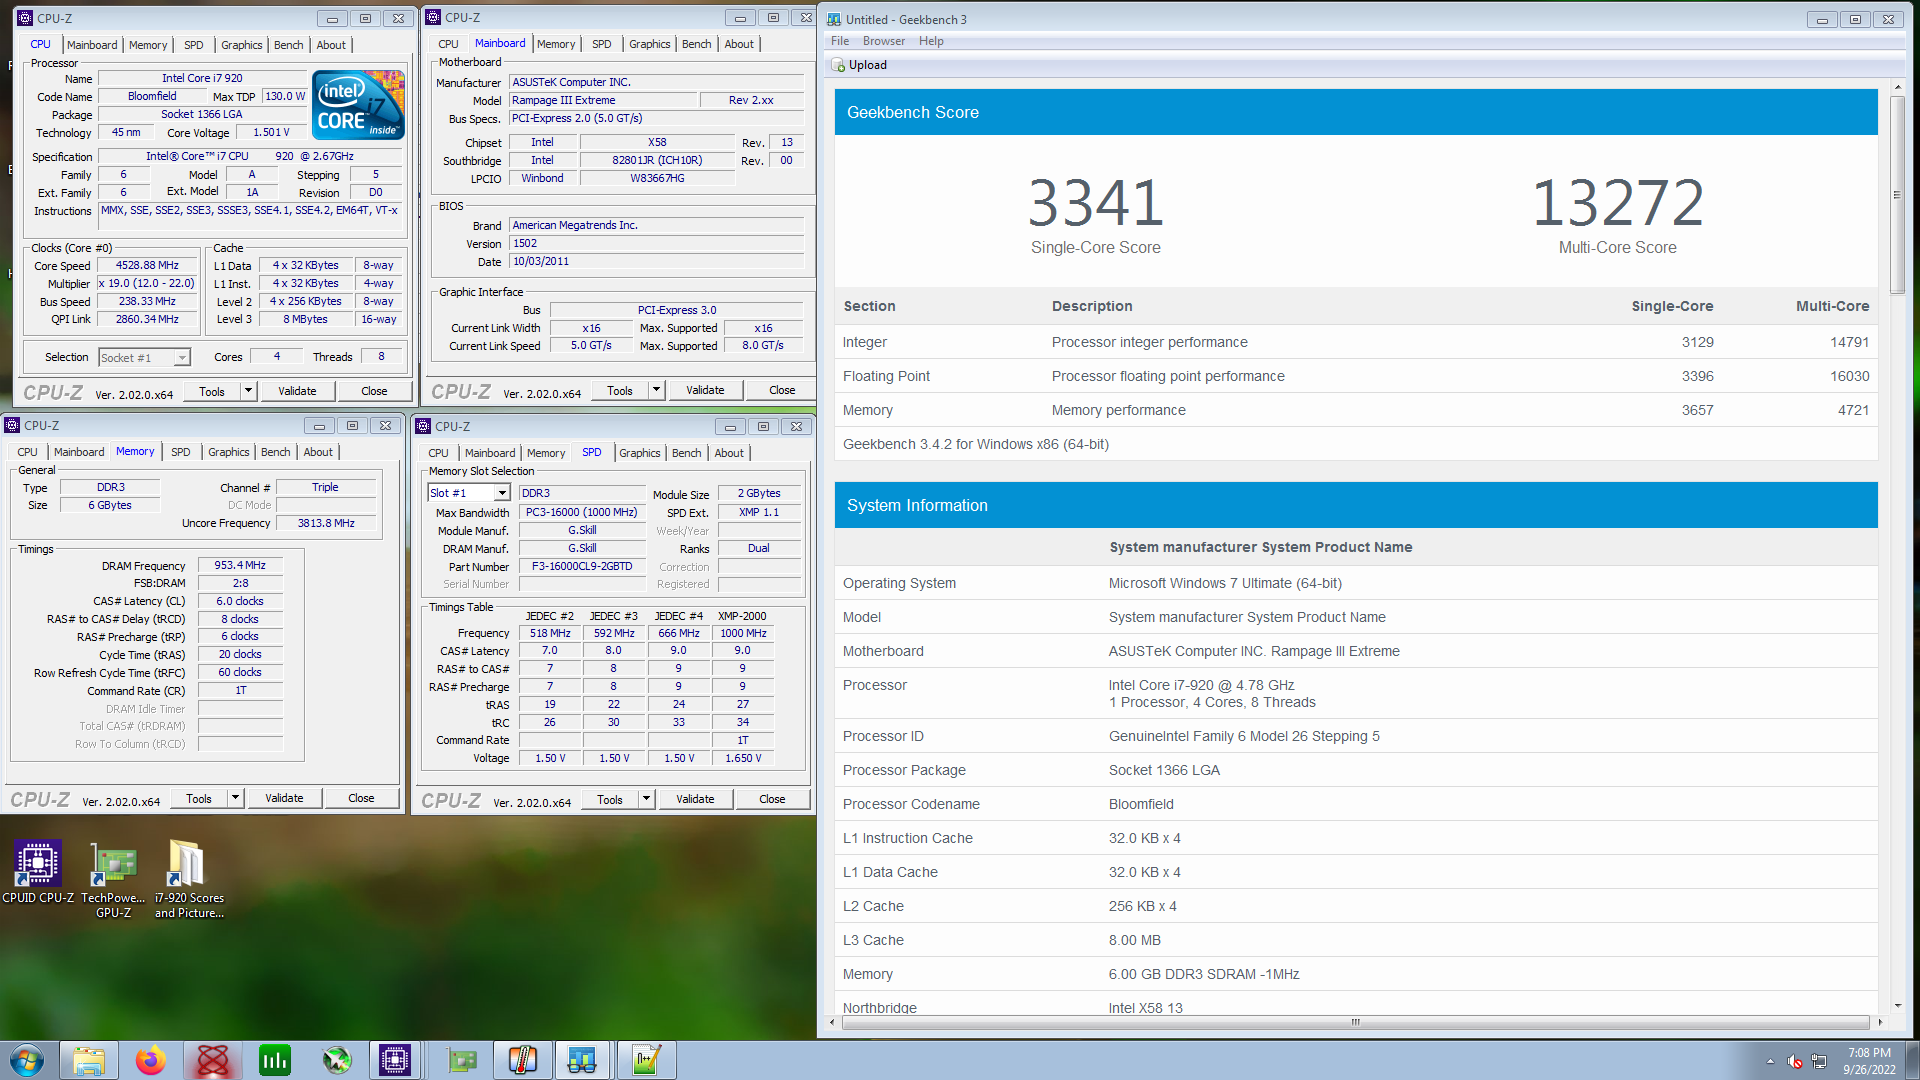Switch to Graphics tab in the Mainboard window
This screenshot has width=1920, height=1080.
649,44
